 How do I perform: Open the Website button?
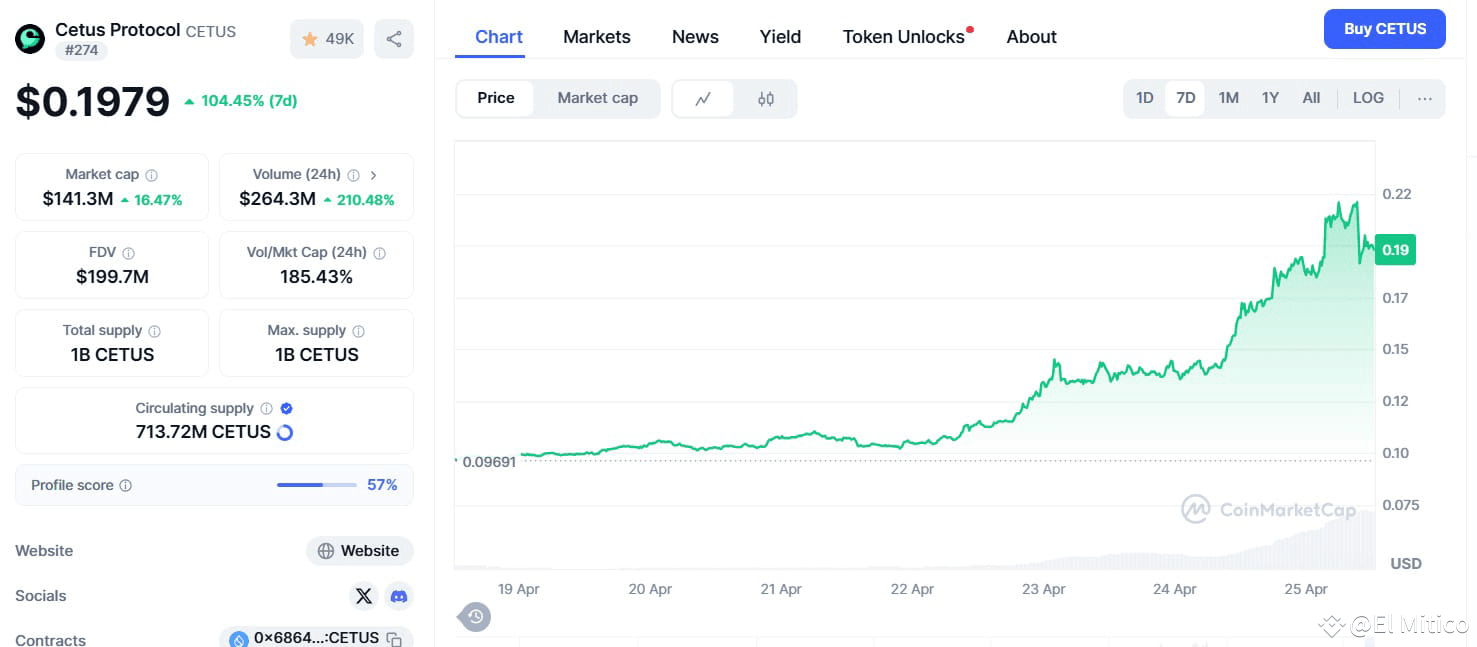[359, 551]
